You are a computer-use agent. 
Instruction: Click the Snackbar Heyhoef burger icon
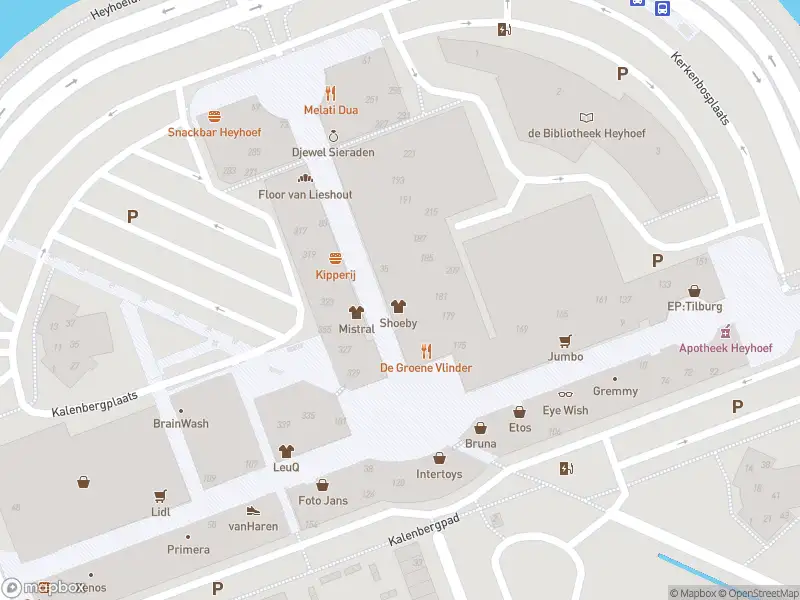(x=214, y=116)
